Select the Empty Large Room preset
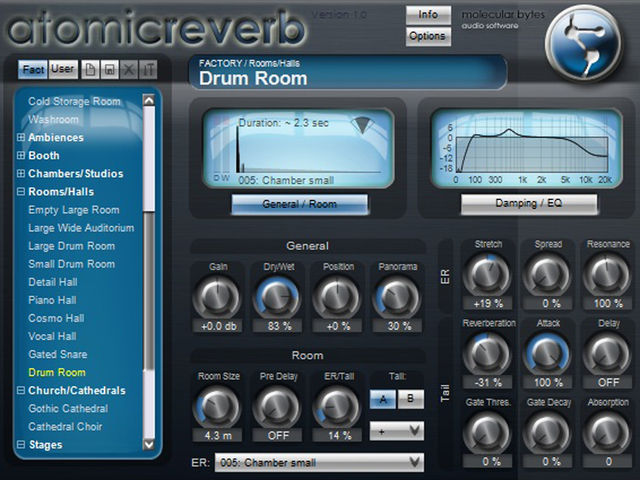The height and width of the screenshot is (480, 640). point(74,210)
